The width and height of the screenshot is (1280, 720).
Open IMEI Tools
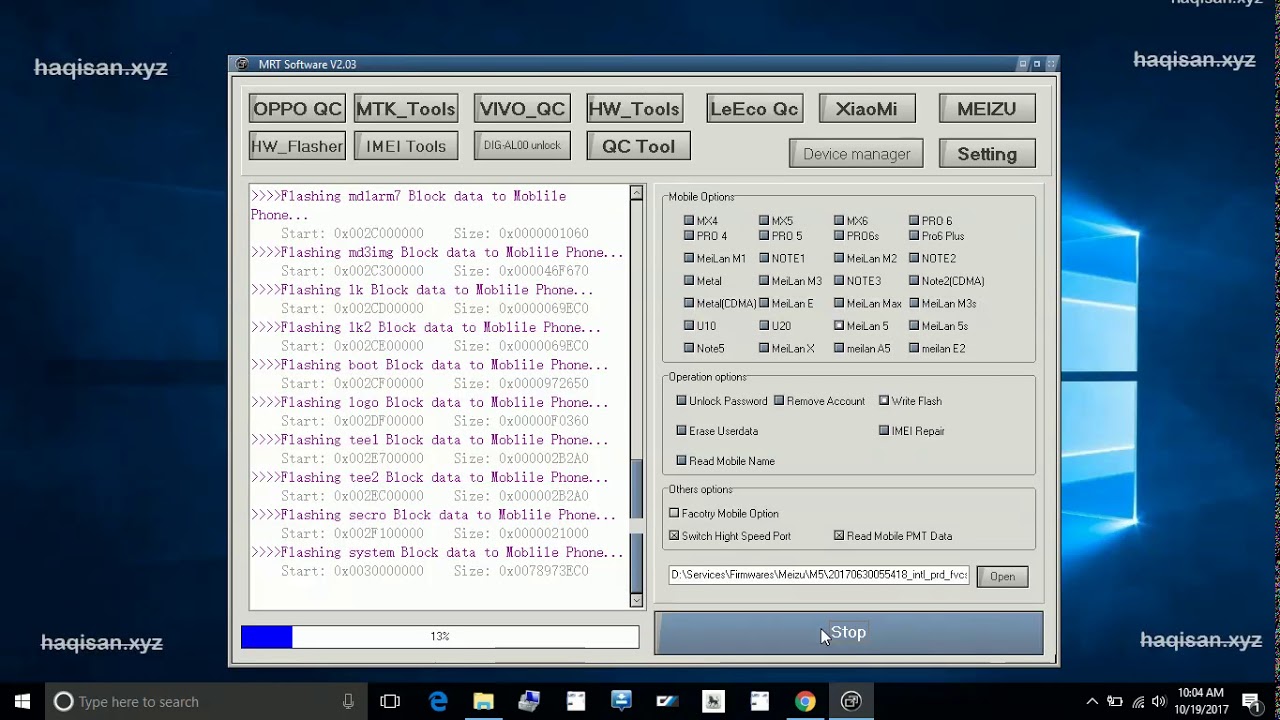tap(406, 146)
